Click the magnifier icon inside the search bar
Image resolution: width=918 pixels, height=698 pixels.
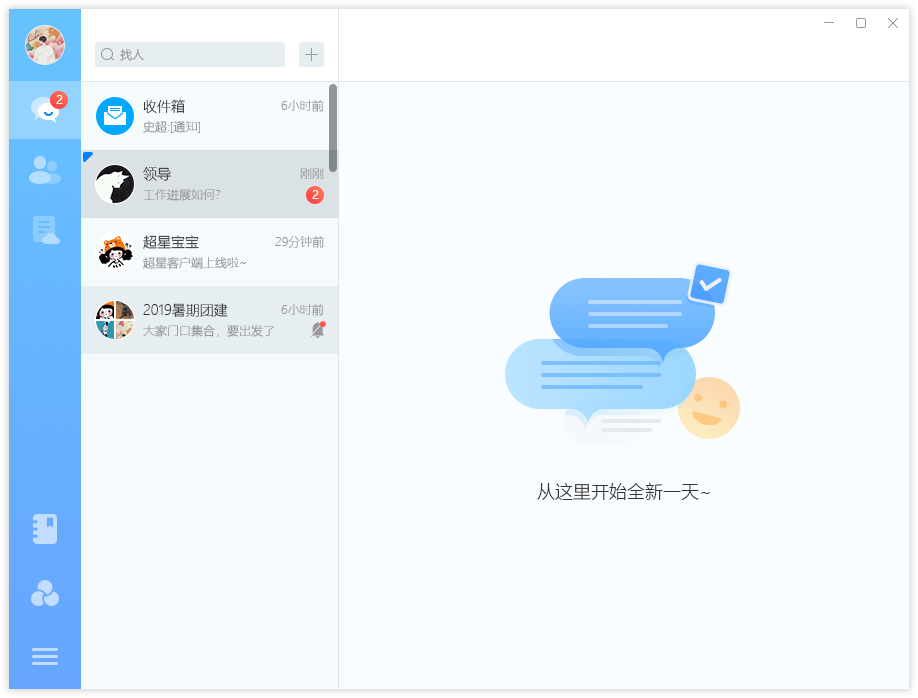click(x=107, y=54)
